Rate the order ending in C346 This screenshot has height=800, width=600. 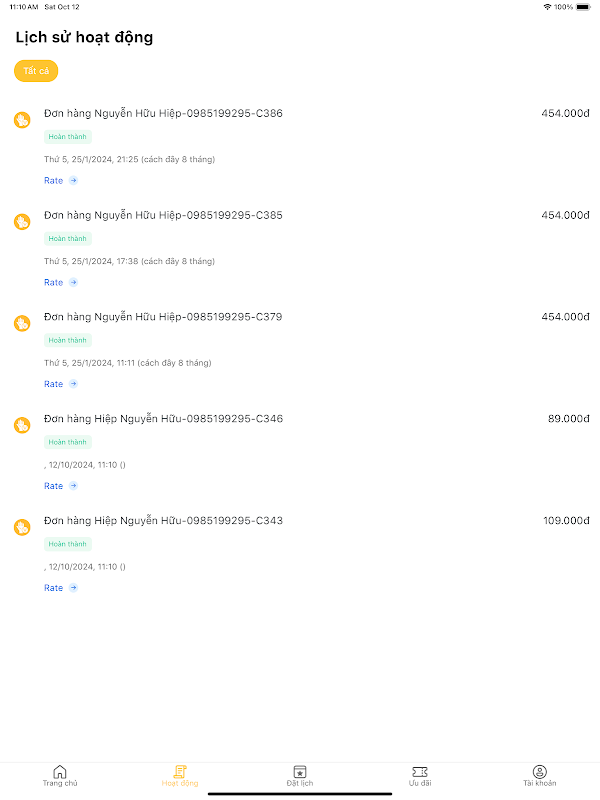[x=54, y=486]
